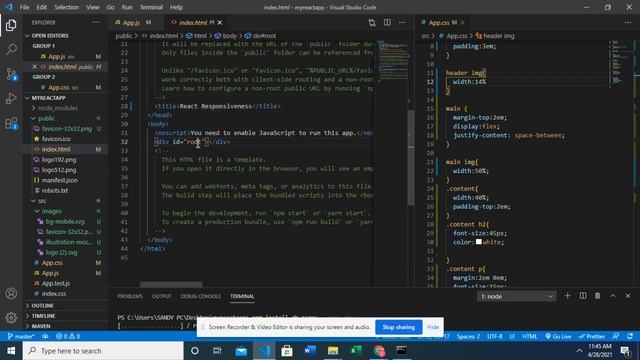Open index.css in the explorer
The height and width of the screenshot is (360, 640).
[x=54, y=293]
